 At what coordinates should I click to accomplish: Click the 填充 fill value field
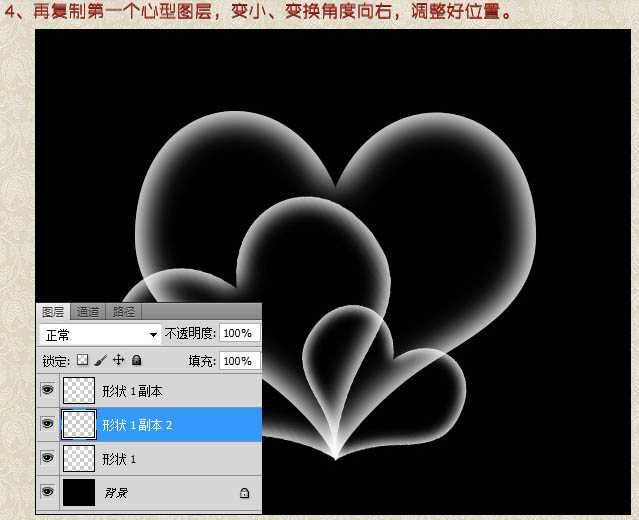238,360
